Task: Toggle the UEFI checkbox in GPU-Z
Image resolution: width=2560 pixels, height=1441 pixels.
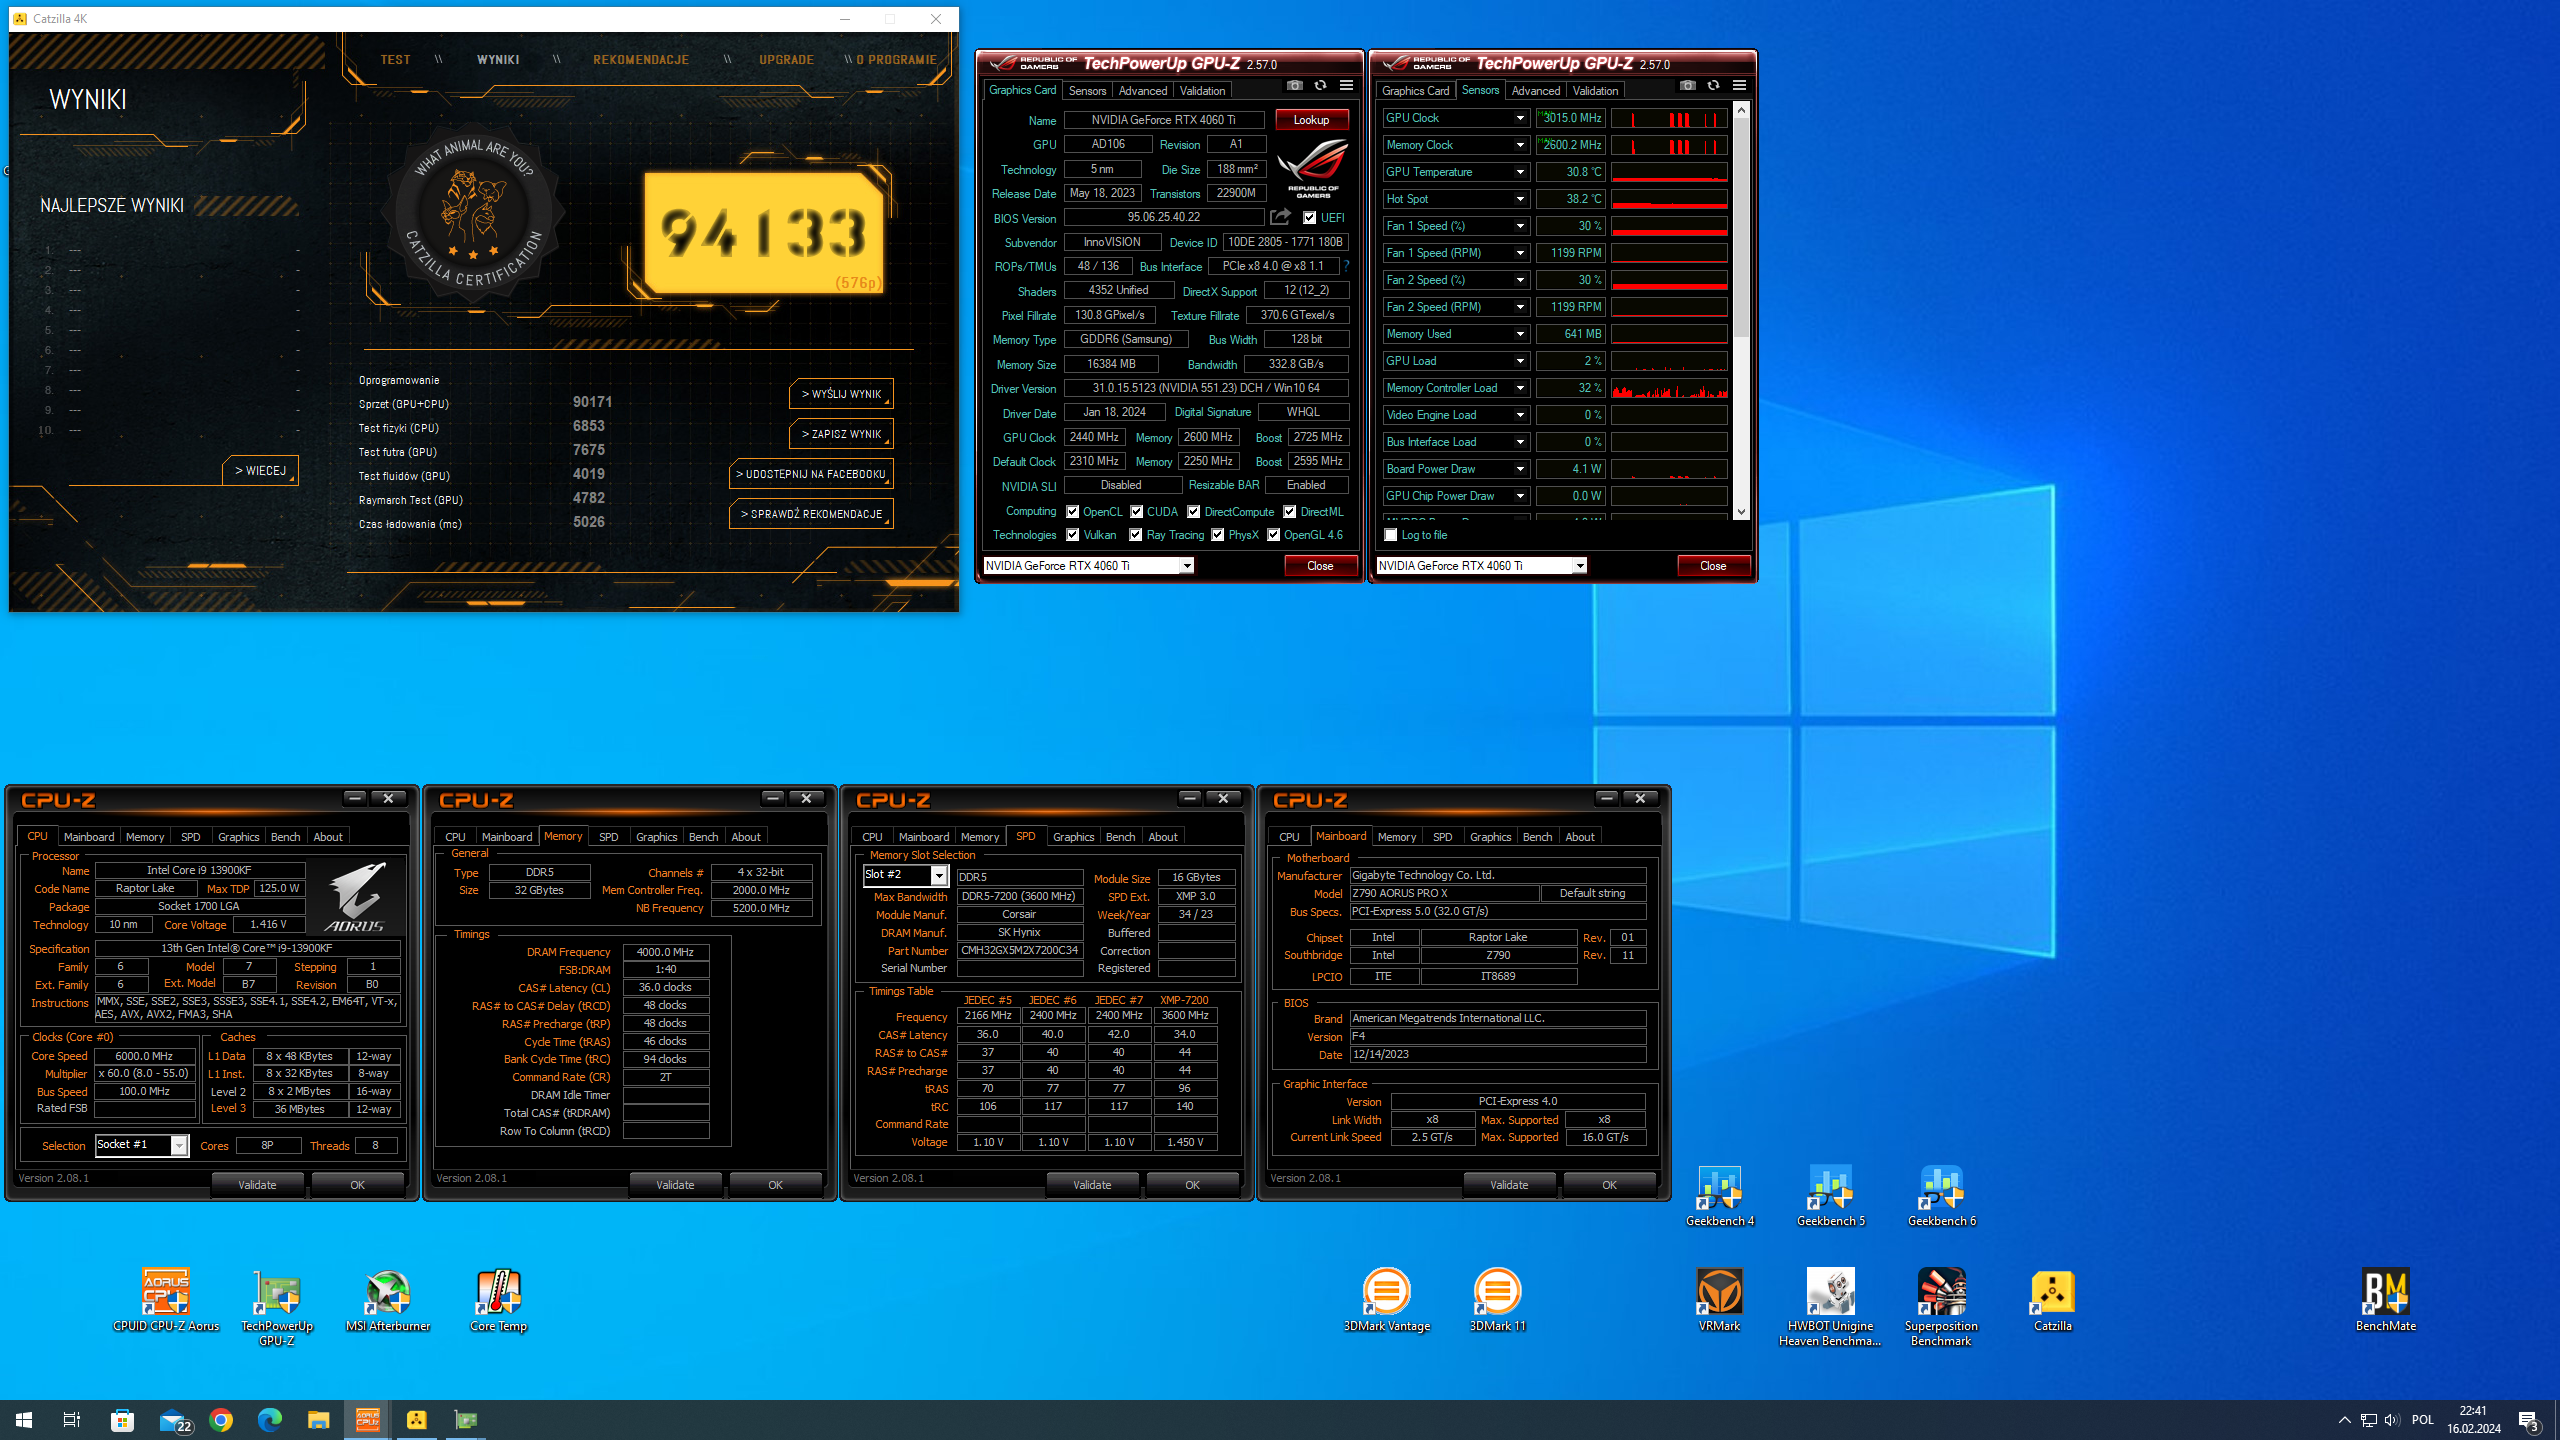Action: 1309,218
